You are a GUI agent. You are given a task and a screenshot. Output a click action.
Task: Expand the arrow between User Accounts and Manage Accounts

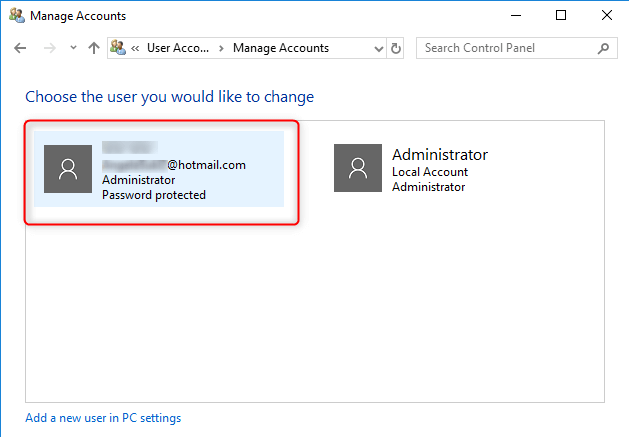pyautogui.click(x=222, y=48)
